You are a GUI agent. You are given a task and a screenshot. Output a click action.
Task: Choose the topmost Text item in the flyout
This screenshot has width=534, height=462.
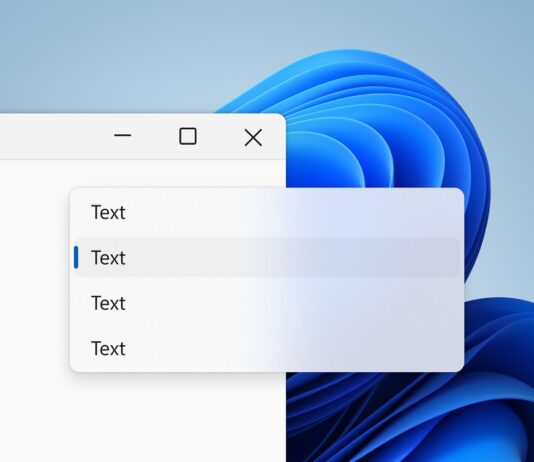click(x=267, y=212)
